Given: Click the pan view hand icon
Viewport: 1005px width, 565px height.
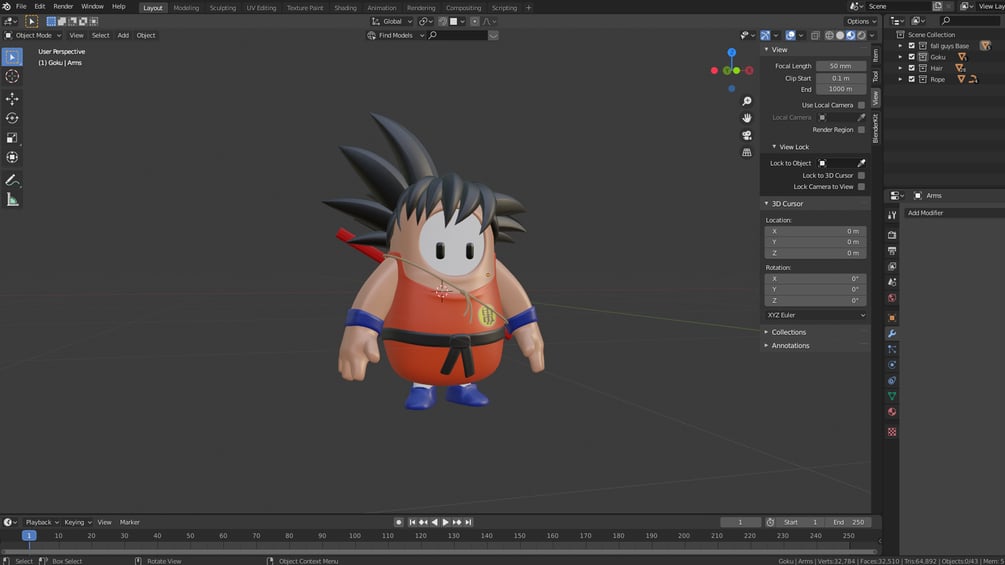Looking at the screenshot, I should coord(747,118).
